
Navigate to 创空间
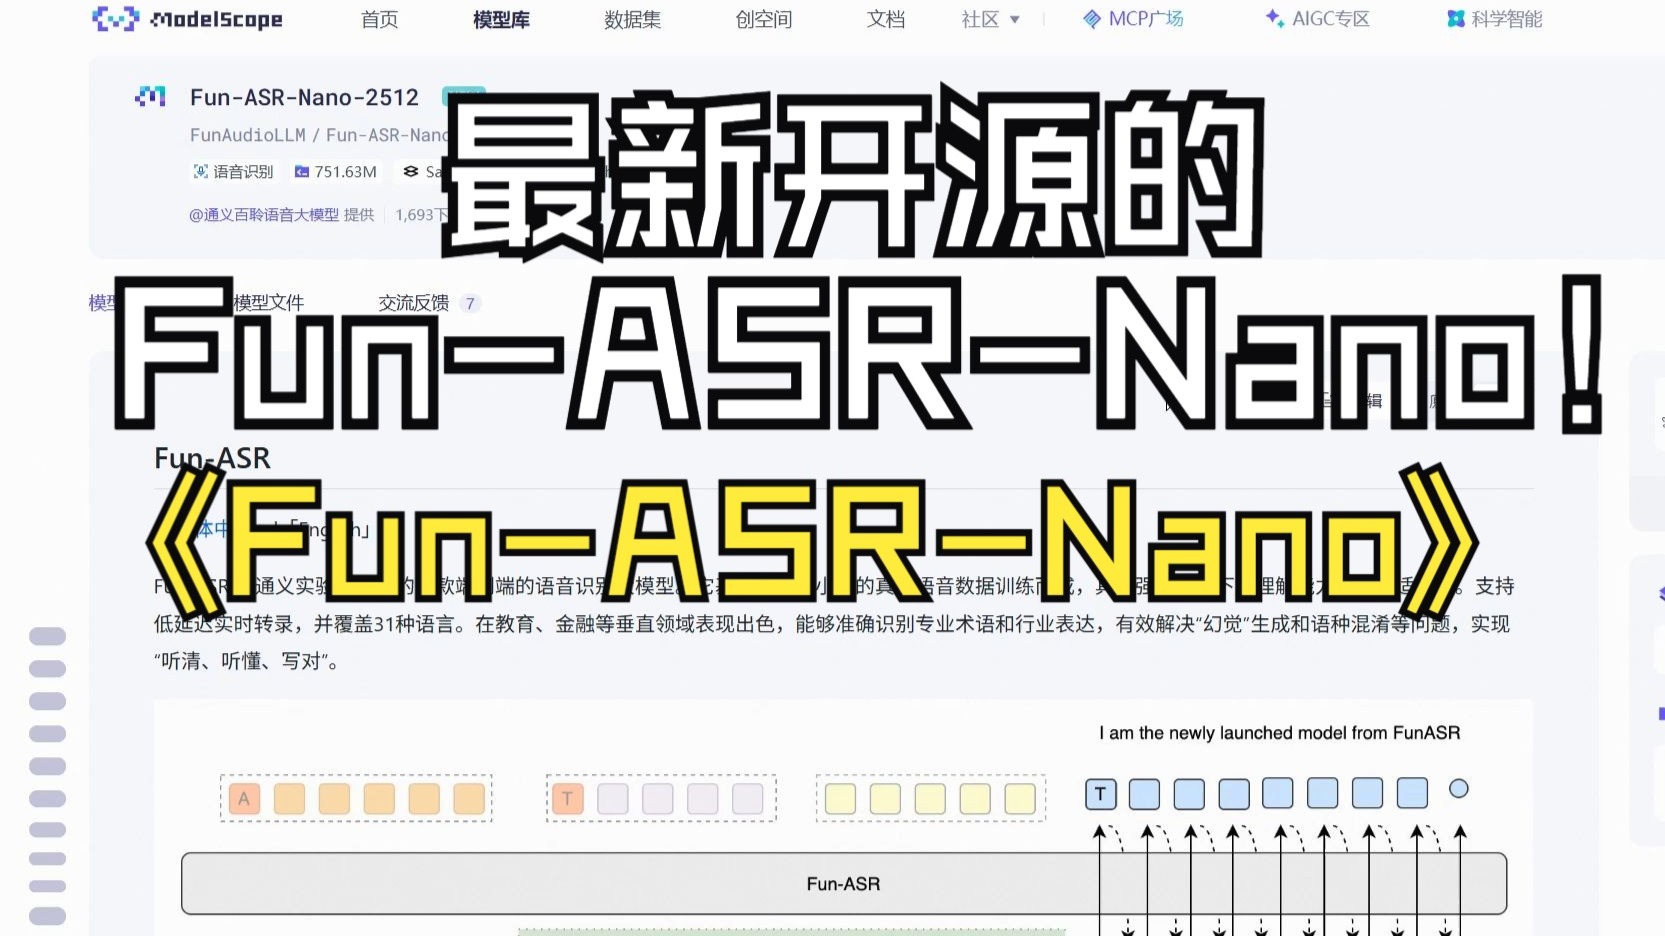pos(763,19)
